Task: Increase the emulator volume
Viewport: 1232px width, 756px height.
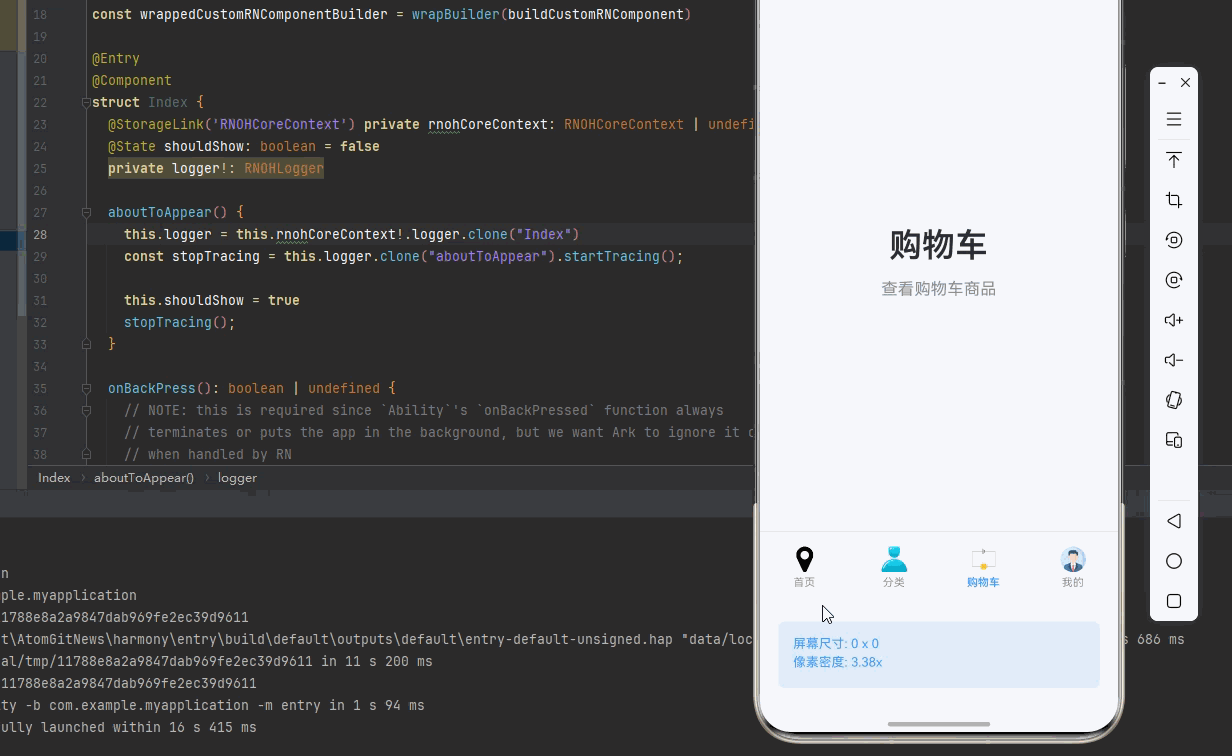Action: click(1174, 320)
